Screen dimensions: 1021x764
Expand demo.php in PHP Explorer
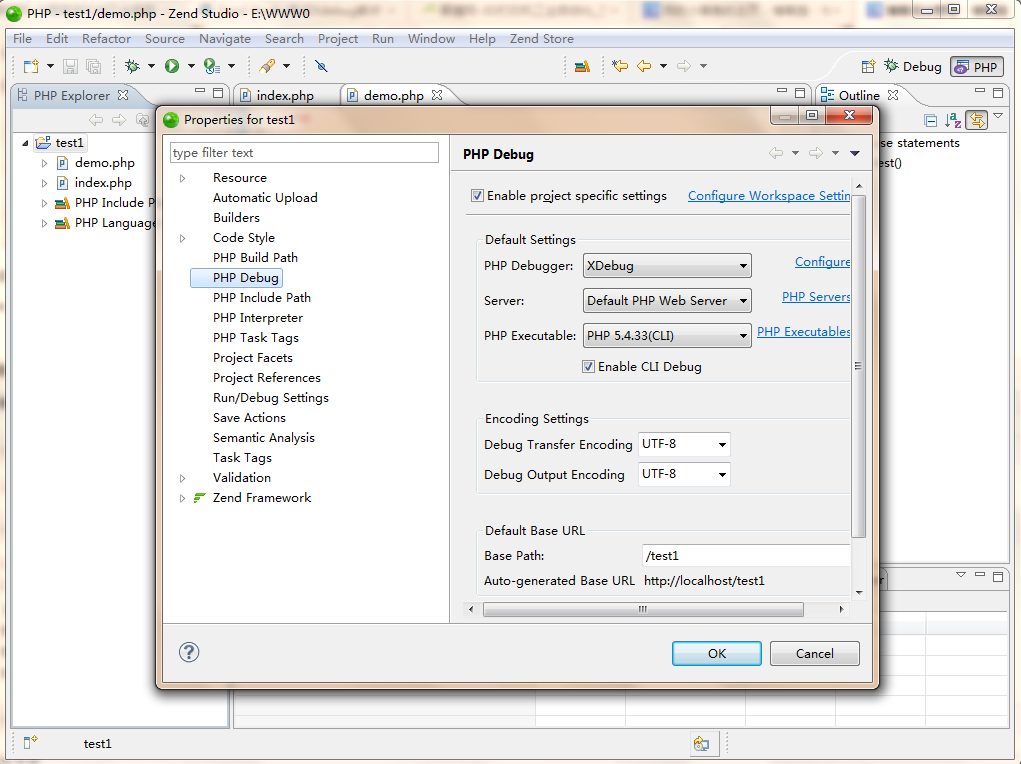pyautogui.click(x=44, y=163)
